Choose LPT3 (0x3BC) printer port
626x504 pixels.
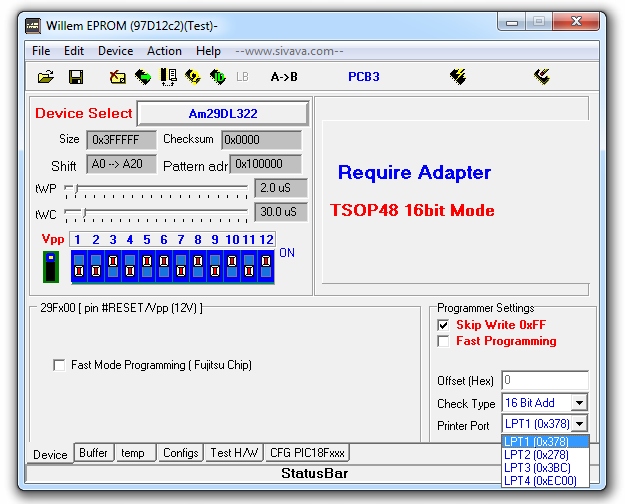pyautogui.click(x=545, y=467)
